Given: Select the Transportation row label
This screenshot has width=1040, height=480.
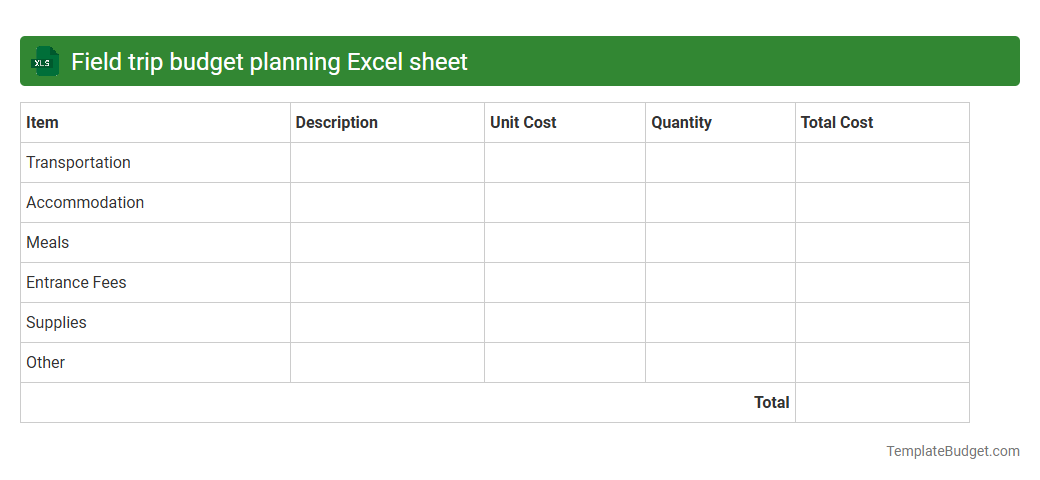Looking at the screenshot, I should coord(78,162).
